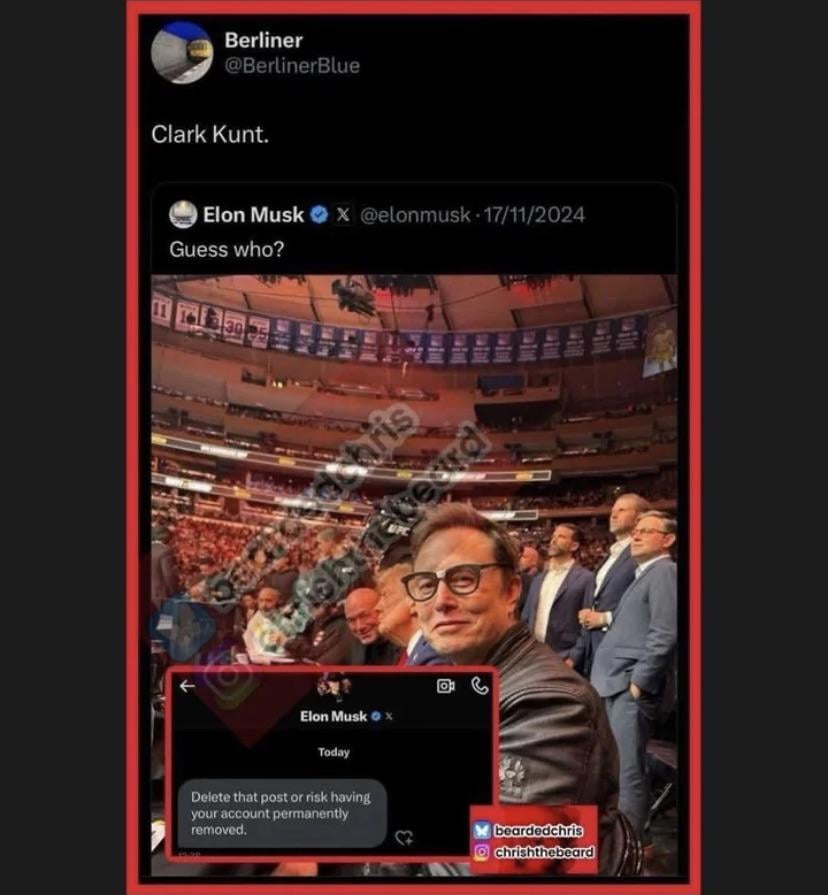Open Elon Musk's small quoted-post avatar

[x=183, y=215]
